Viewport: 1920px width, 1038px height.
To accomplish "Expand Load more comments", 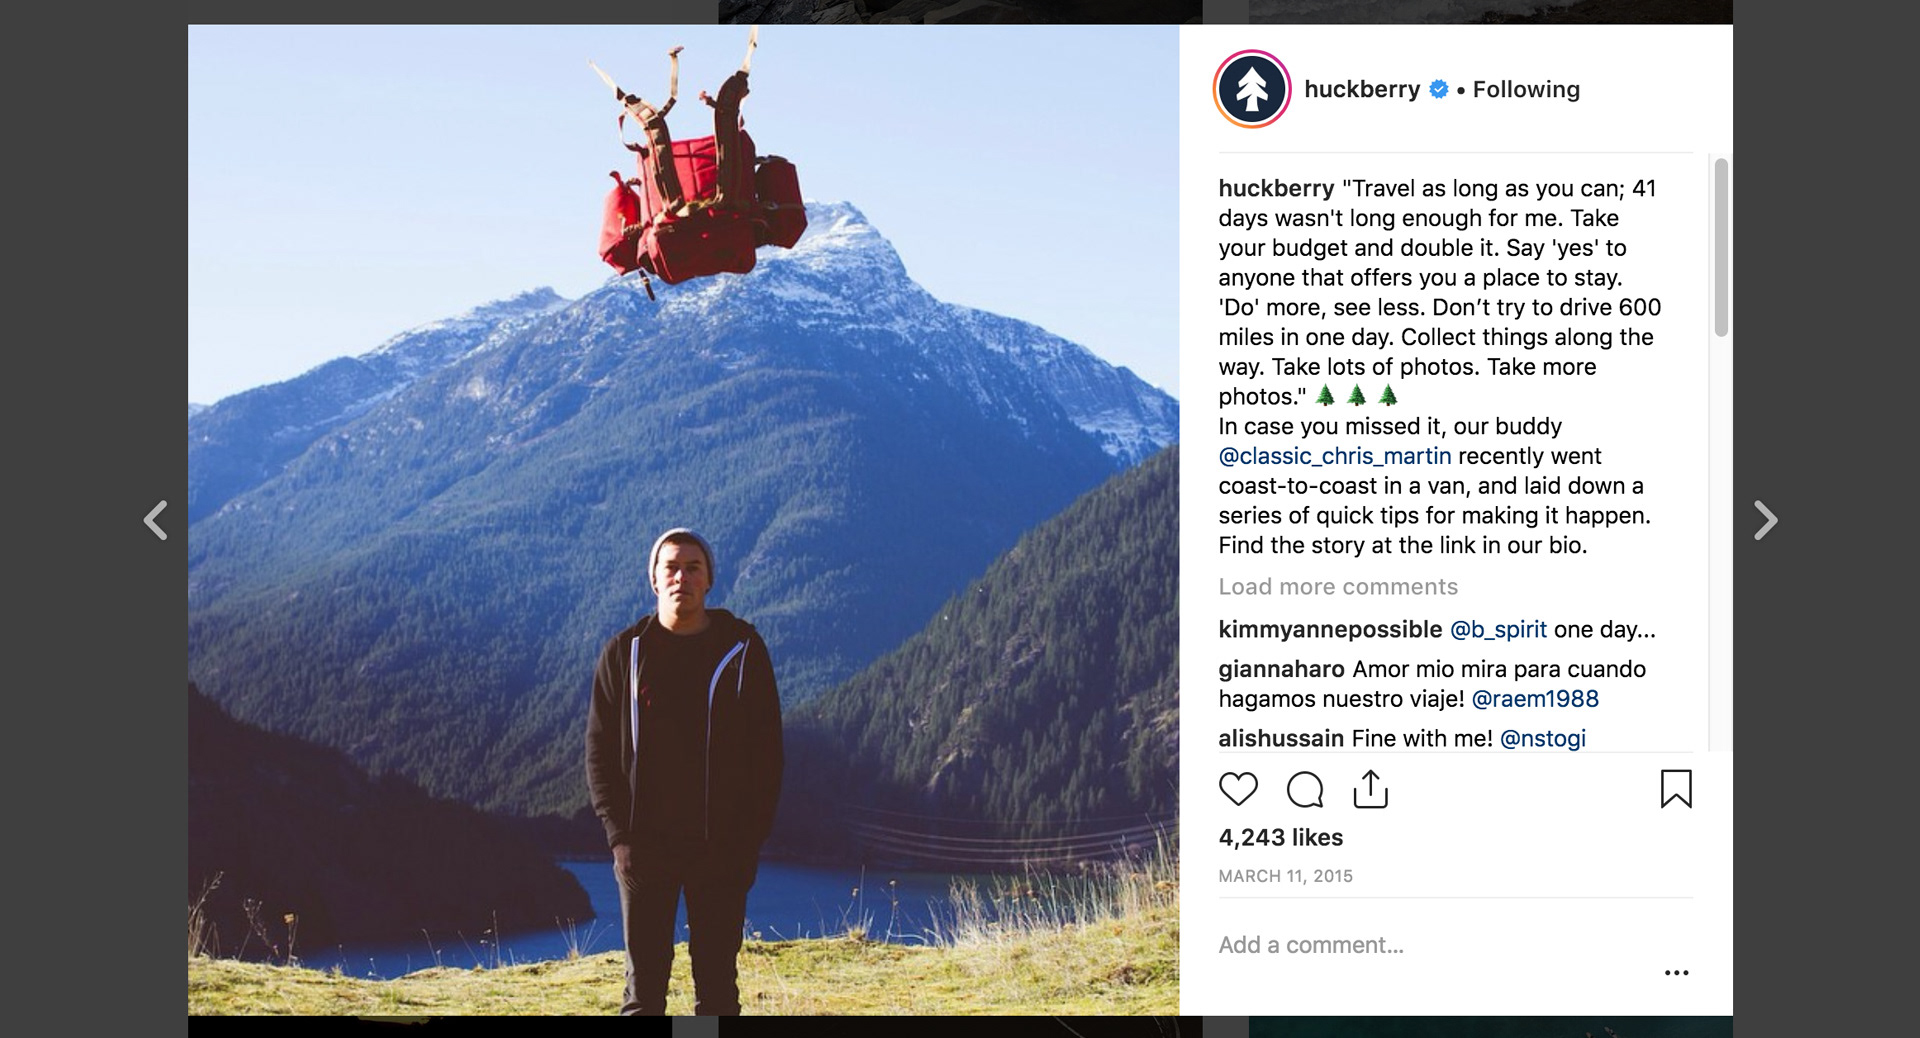I will point(1338,587).
